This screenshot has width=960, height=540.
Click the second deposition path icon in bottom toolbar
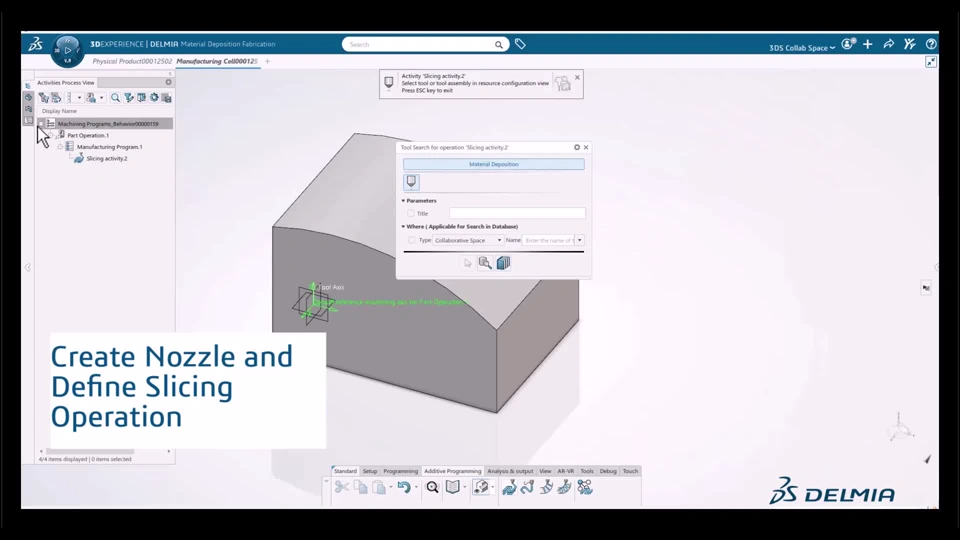click(527, 487)
